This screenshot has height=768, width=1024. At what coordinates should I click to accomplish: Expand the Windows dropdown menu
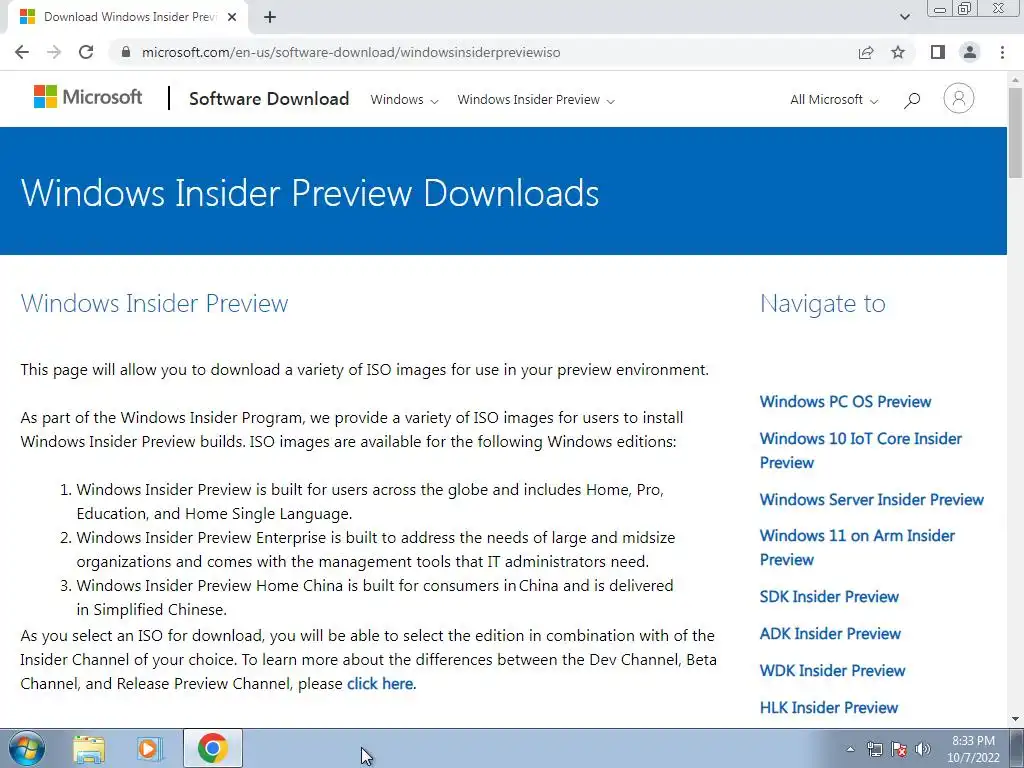[x=404, y=100]
